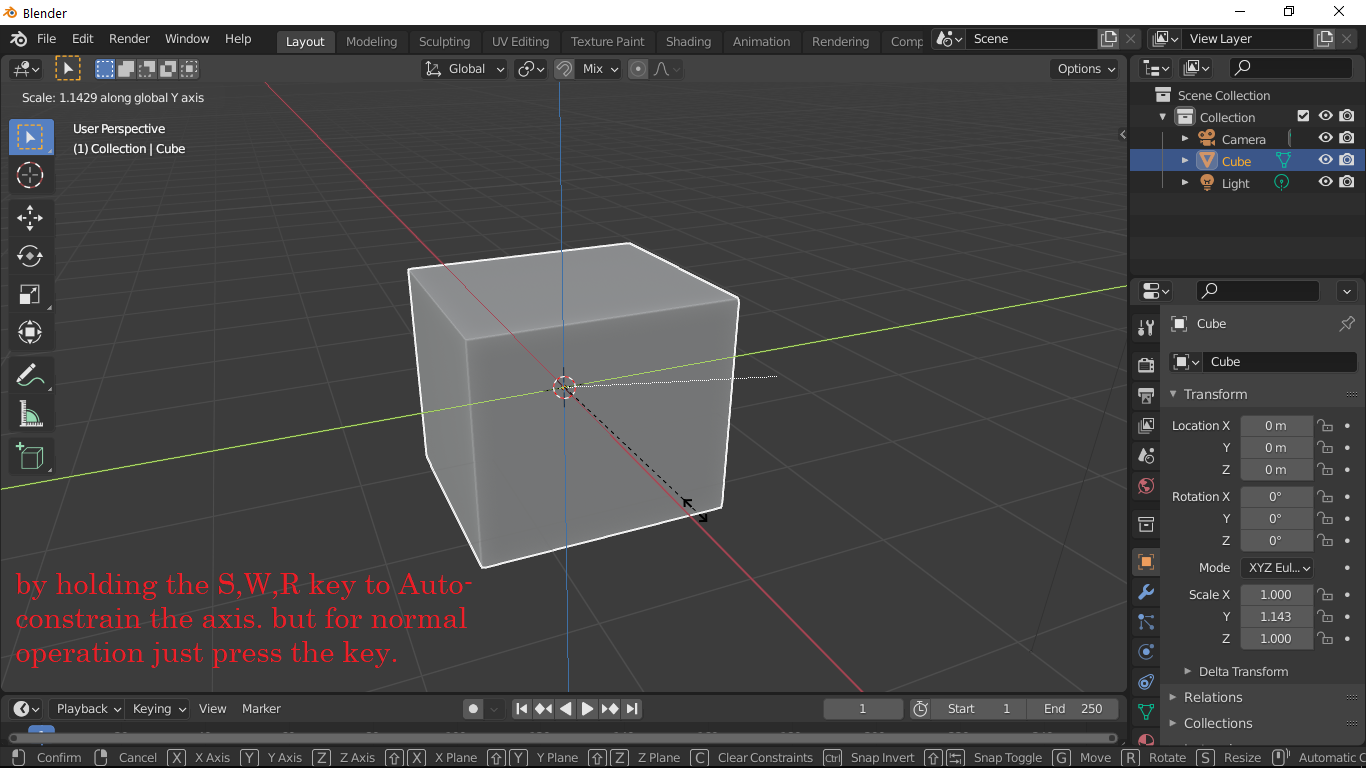Open the Object properties tab
This screenshot has height=768, width=1366.
click(x=1146, y=561)
